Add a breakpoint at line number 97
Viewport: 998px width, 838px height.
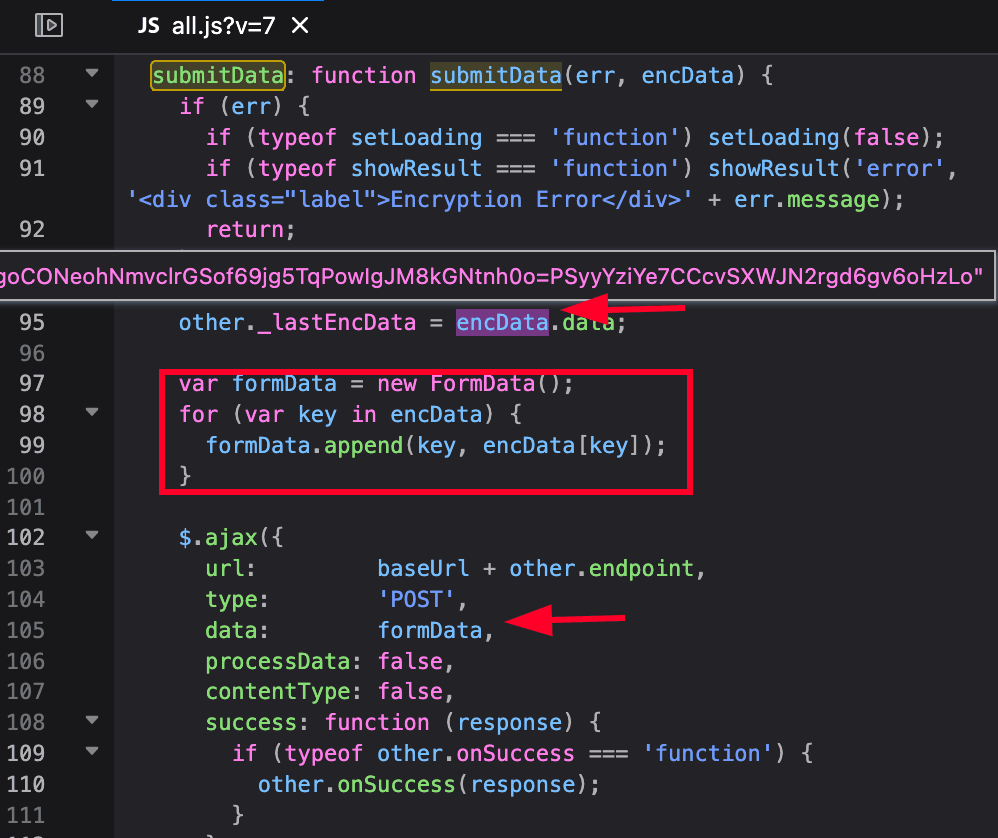[32, 383]
